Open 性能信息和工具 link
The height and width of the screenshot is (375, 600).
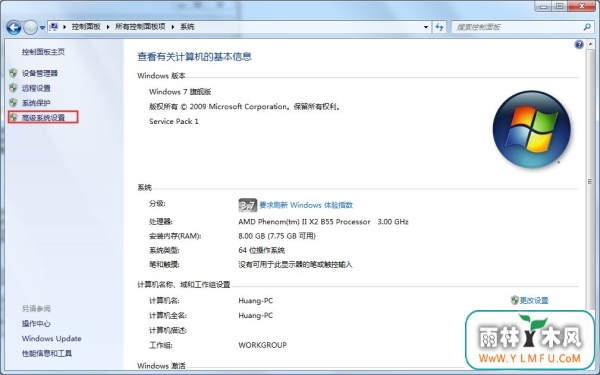point(47,353)
